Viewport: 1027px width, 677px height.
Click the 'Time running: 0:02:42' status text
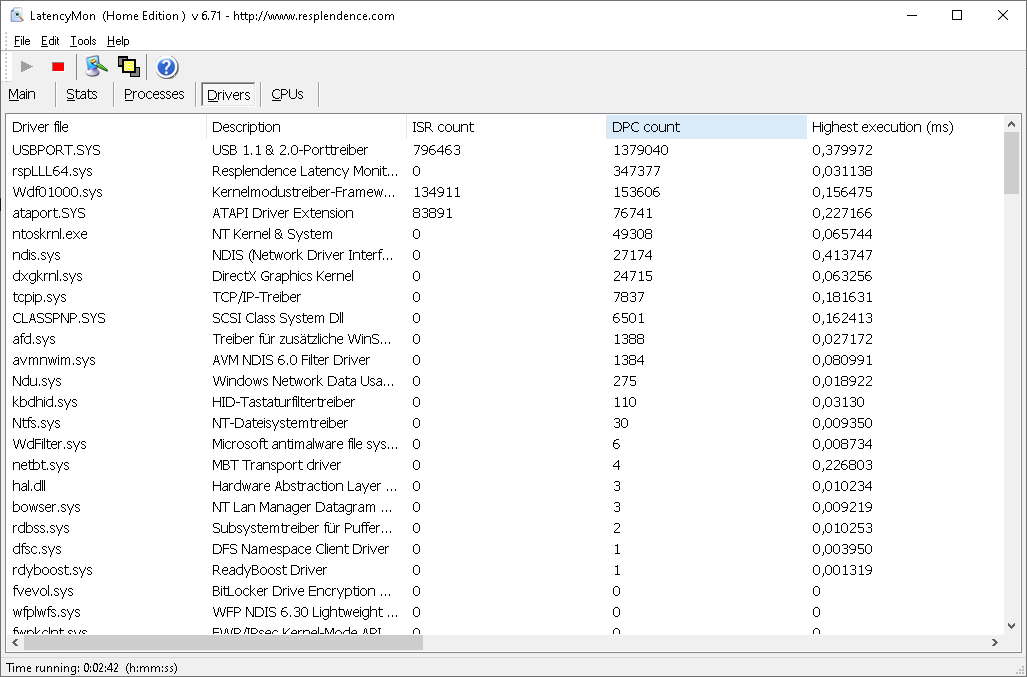pos(63,668)
